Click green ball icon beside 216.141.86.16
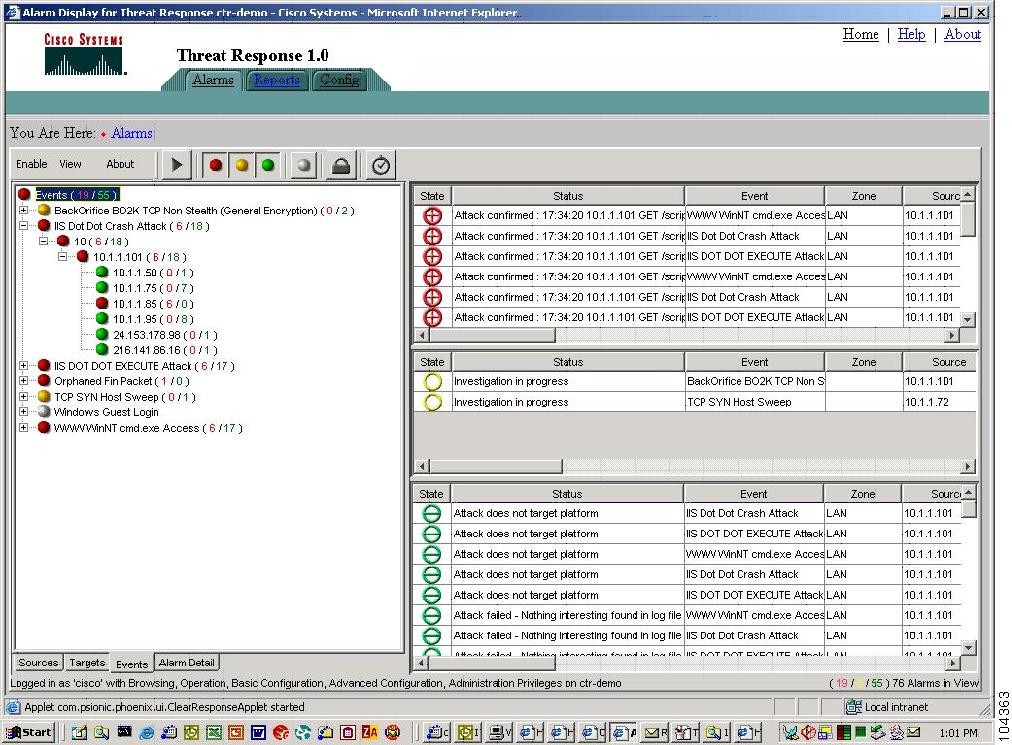 [102, 350]
